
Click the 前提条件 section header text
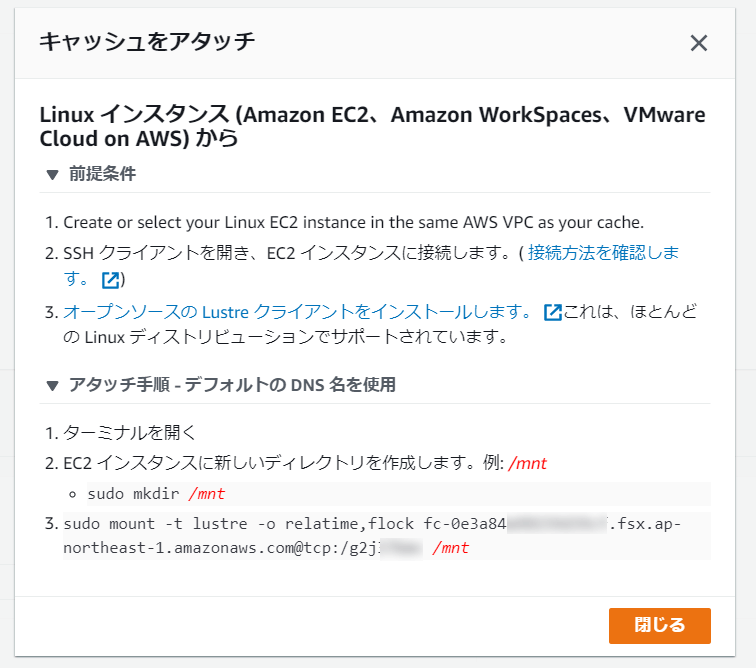click(x=102, y=174)
